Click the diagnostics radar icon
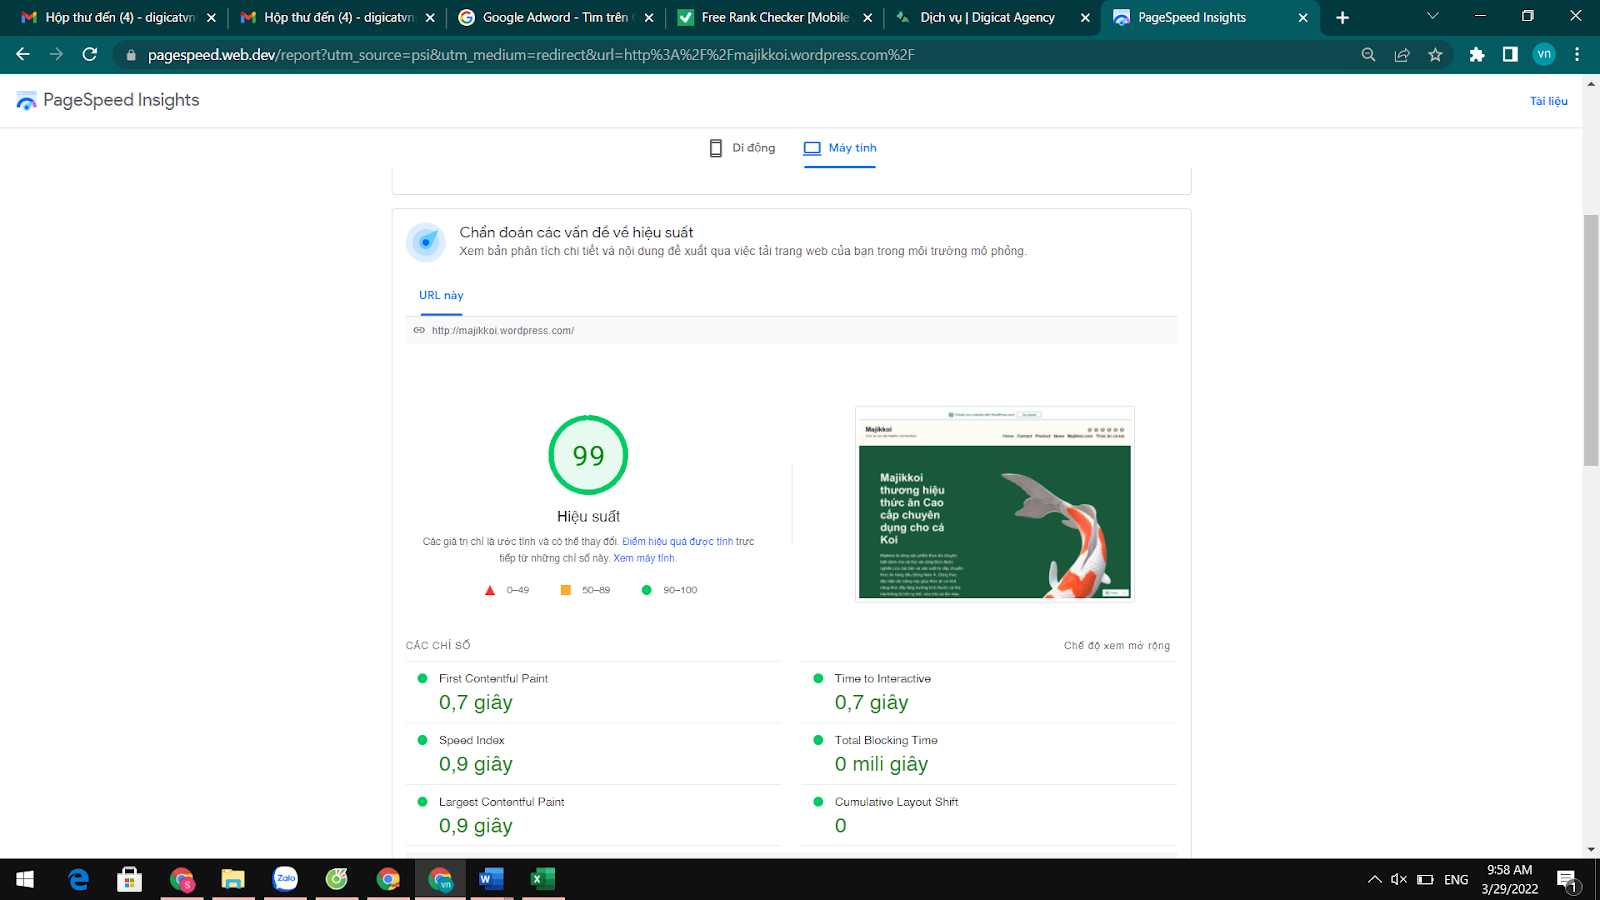The height and width of the screenshot is (900, 1600). [426, 242]
